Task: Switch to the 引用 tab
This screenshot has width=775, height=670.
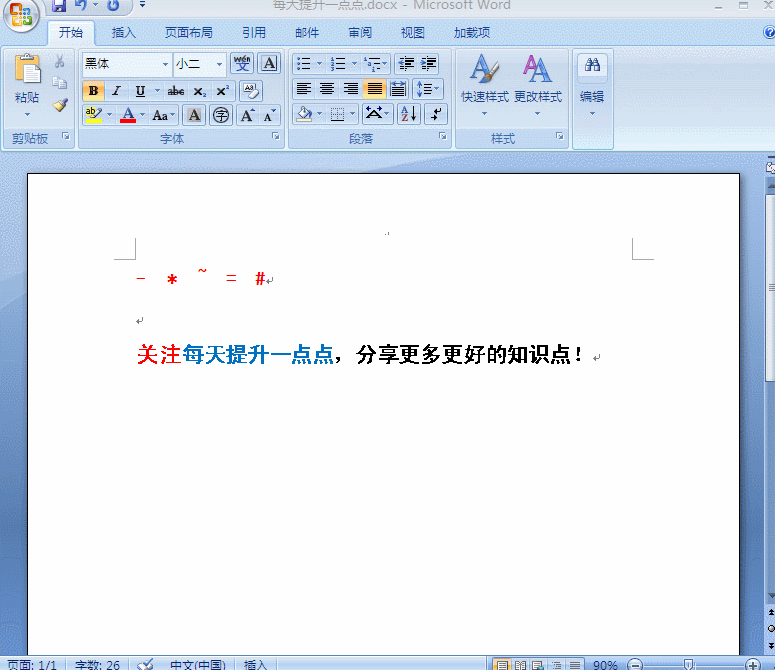Action: (x=254, y=33)
